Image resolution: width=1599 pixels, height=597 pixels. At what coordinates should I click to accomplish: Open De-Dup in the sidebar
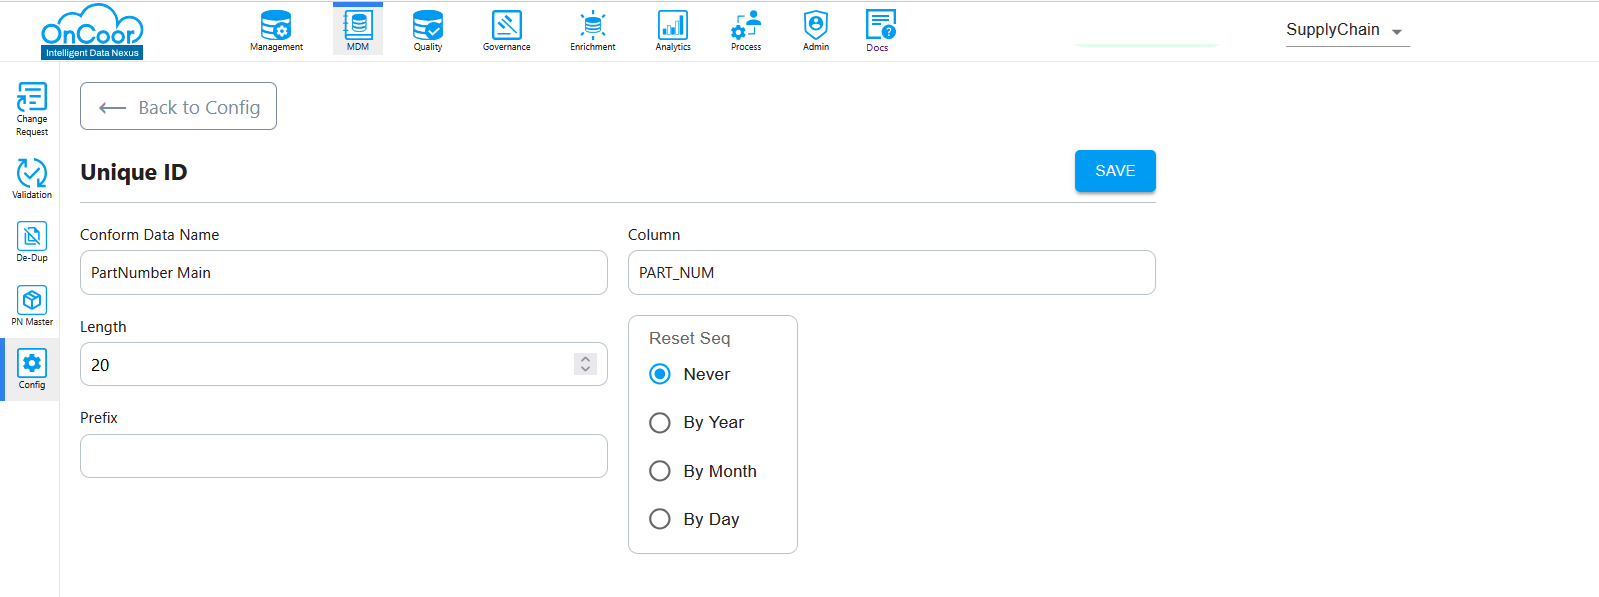pyautogui.click(x=32, y=242)
